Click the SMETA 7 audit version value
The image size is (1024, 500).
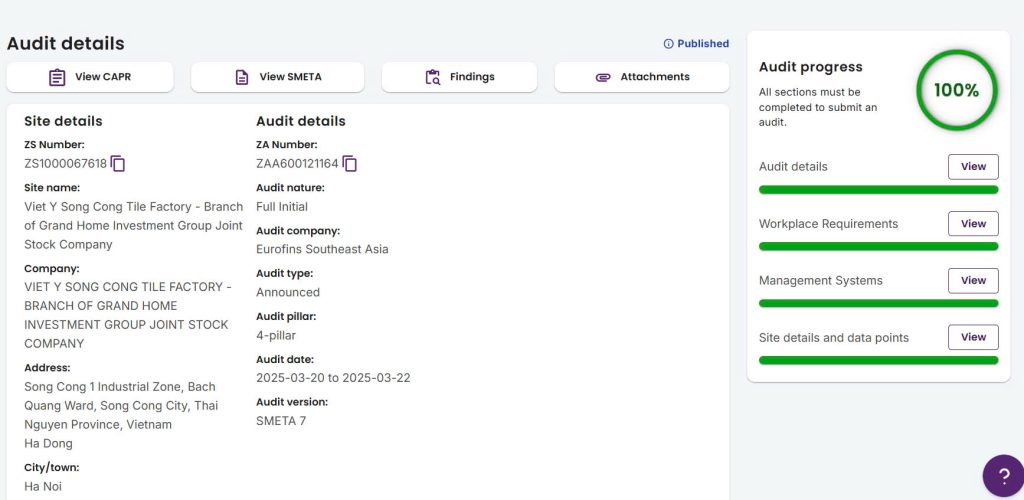[281, 421]
